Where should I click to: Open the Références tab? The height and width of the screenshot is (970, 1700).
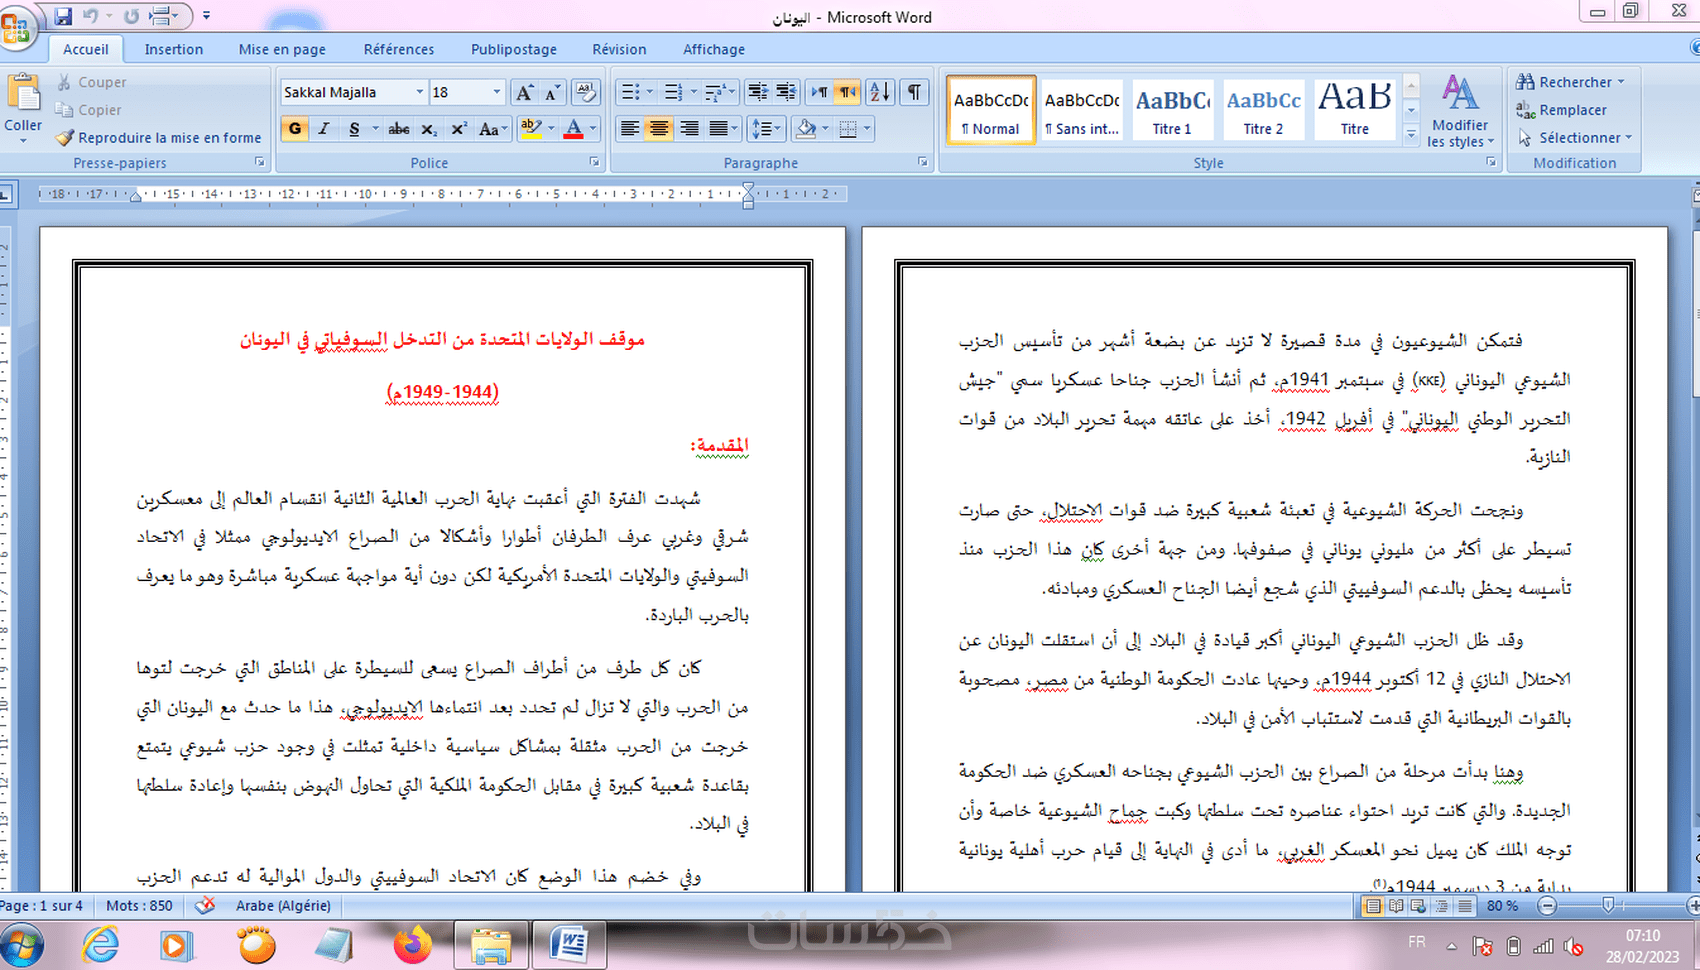click(399, 49)
